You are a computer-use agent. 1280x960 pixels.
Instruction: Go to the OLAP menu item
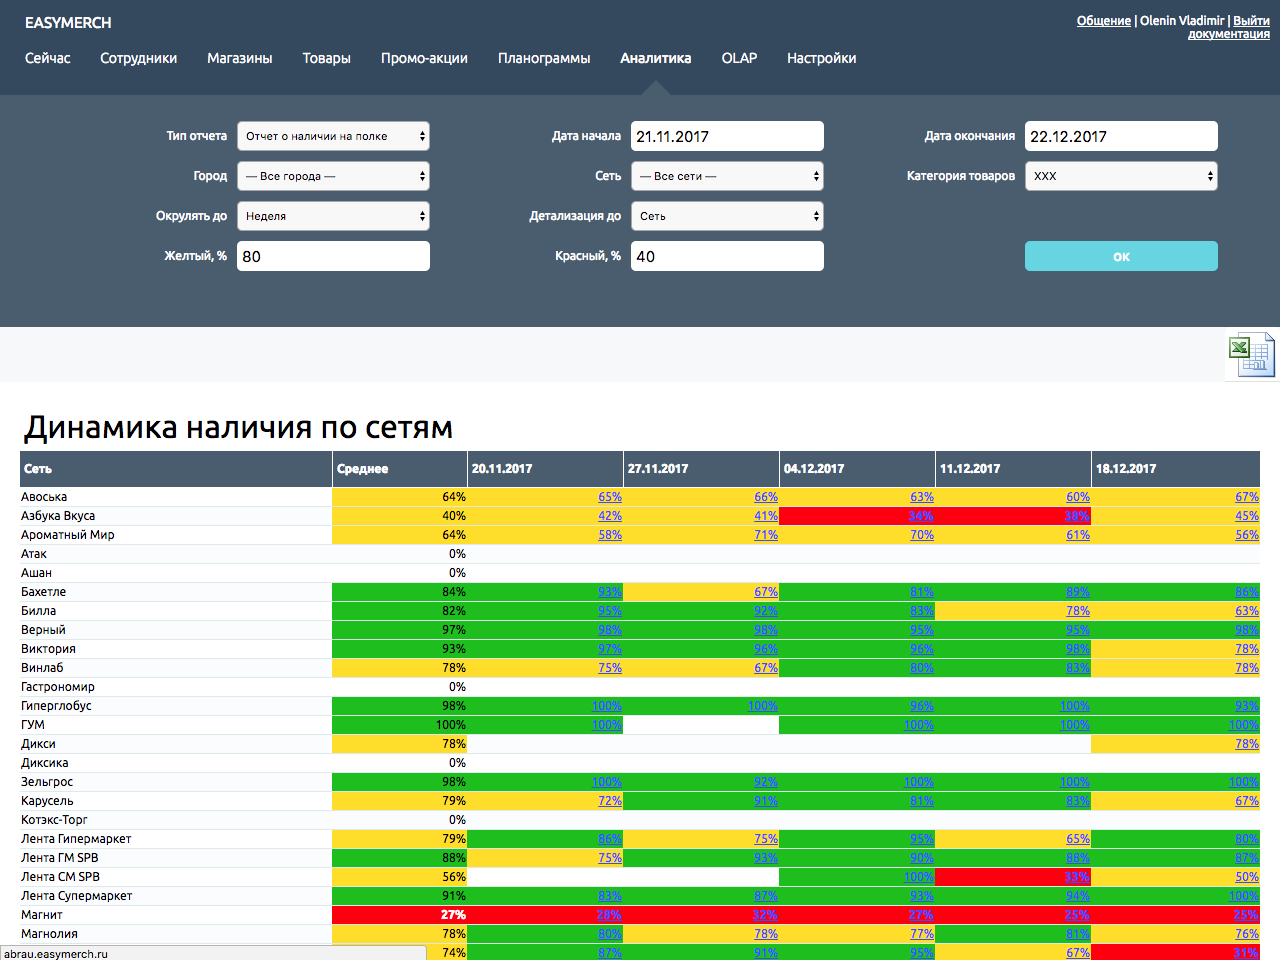click(x=739, y=58)
